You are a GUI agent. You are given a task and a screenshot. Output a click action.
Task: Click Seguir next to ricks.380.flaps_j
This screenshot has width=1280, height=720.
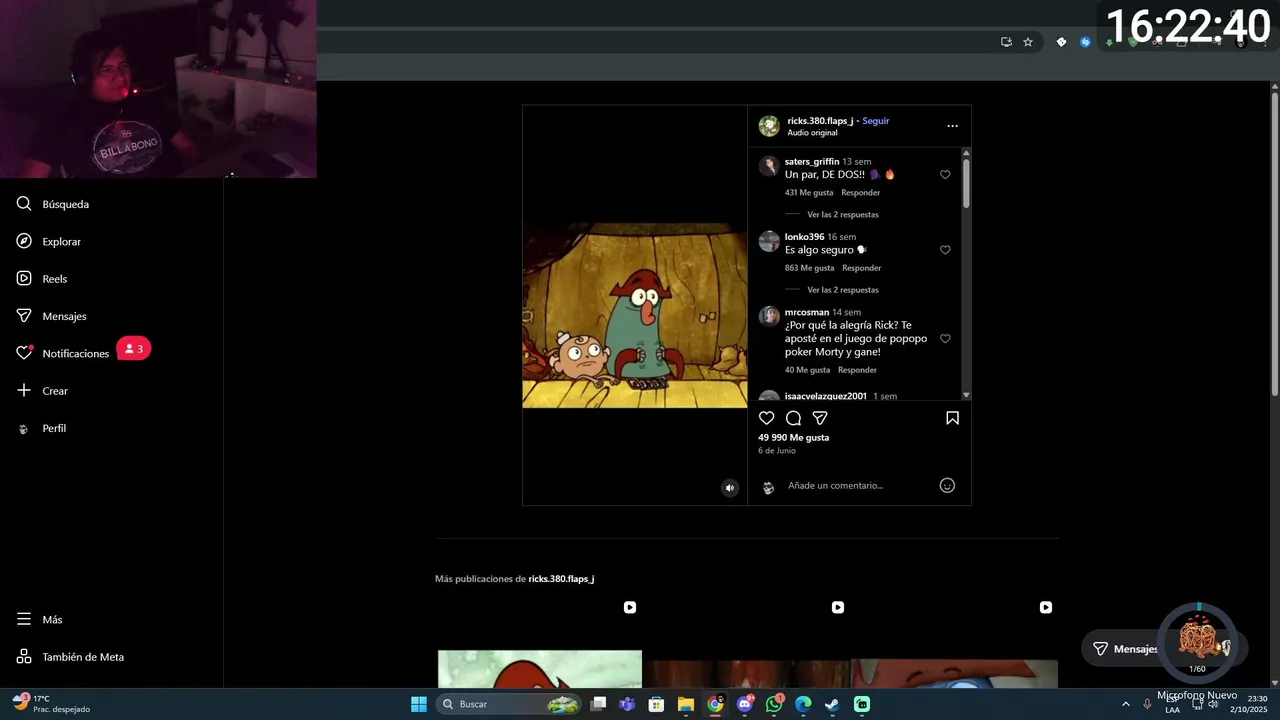pos(875,121)
